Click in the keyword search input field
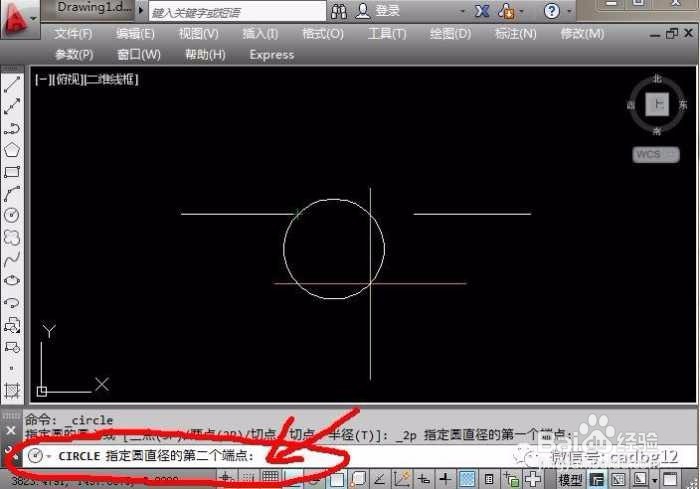The height and width of the screenshot is (489, 700). (x=237, y=12)
